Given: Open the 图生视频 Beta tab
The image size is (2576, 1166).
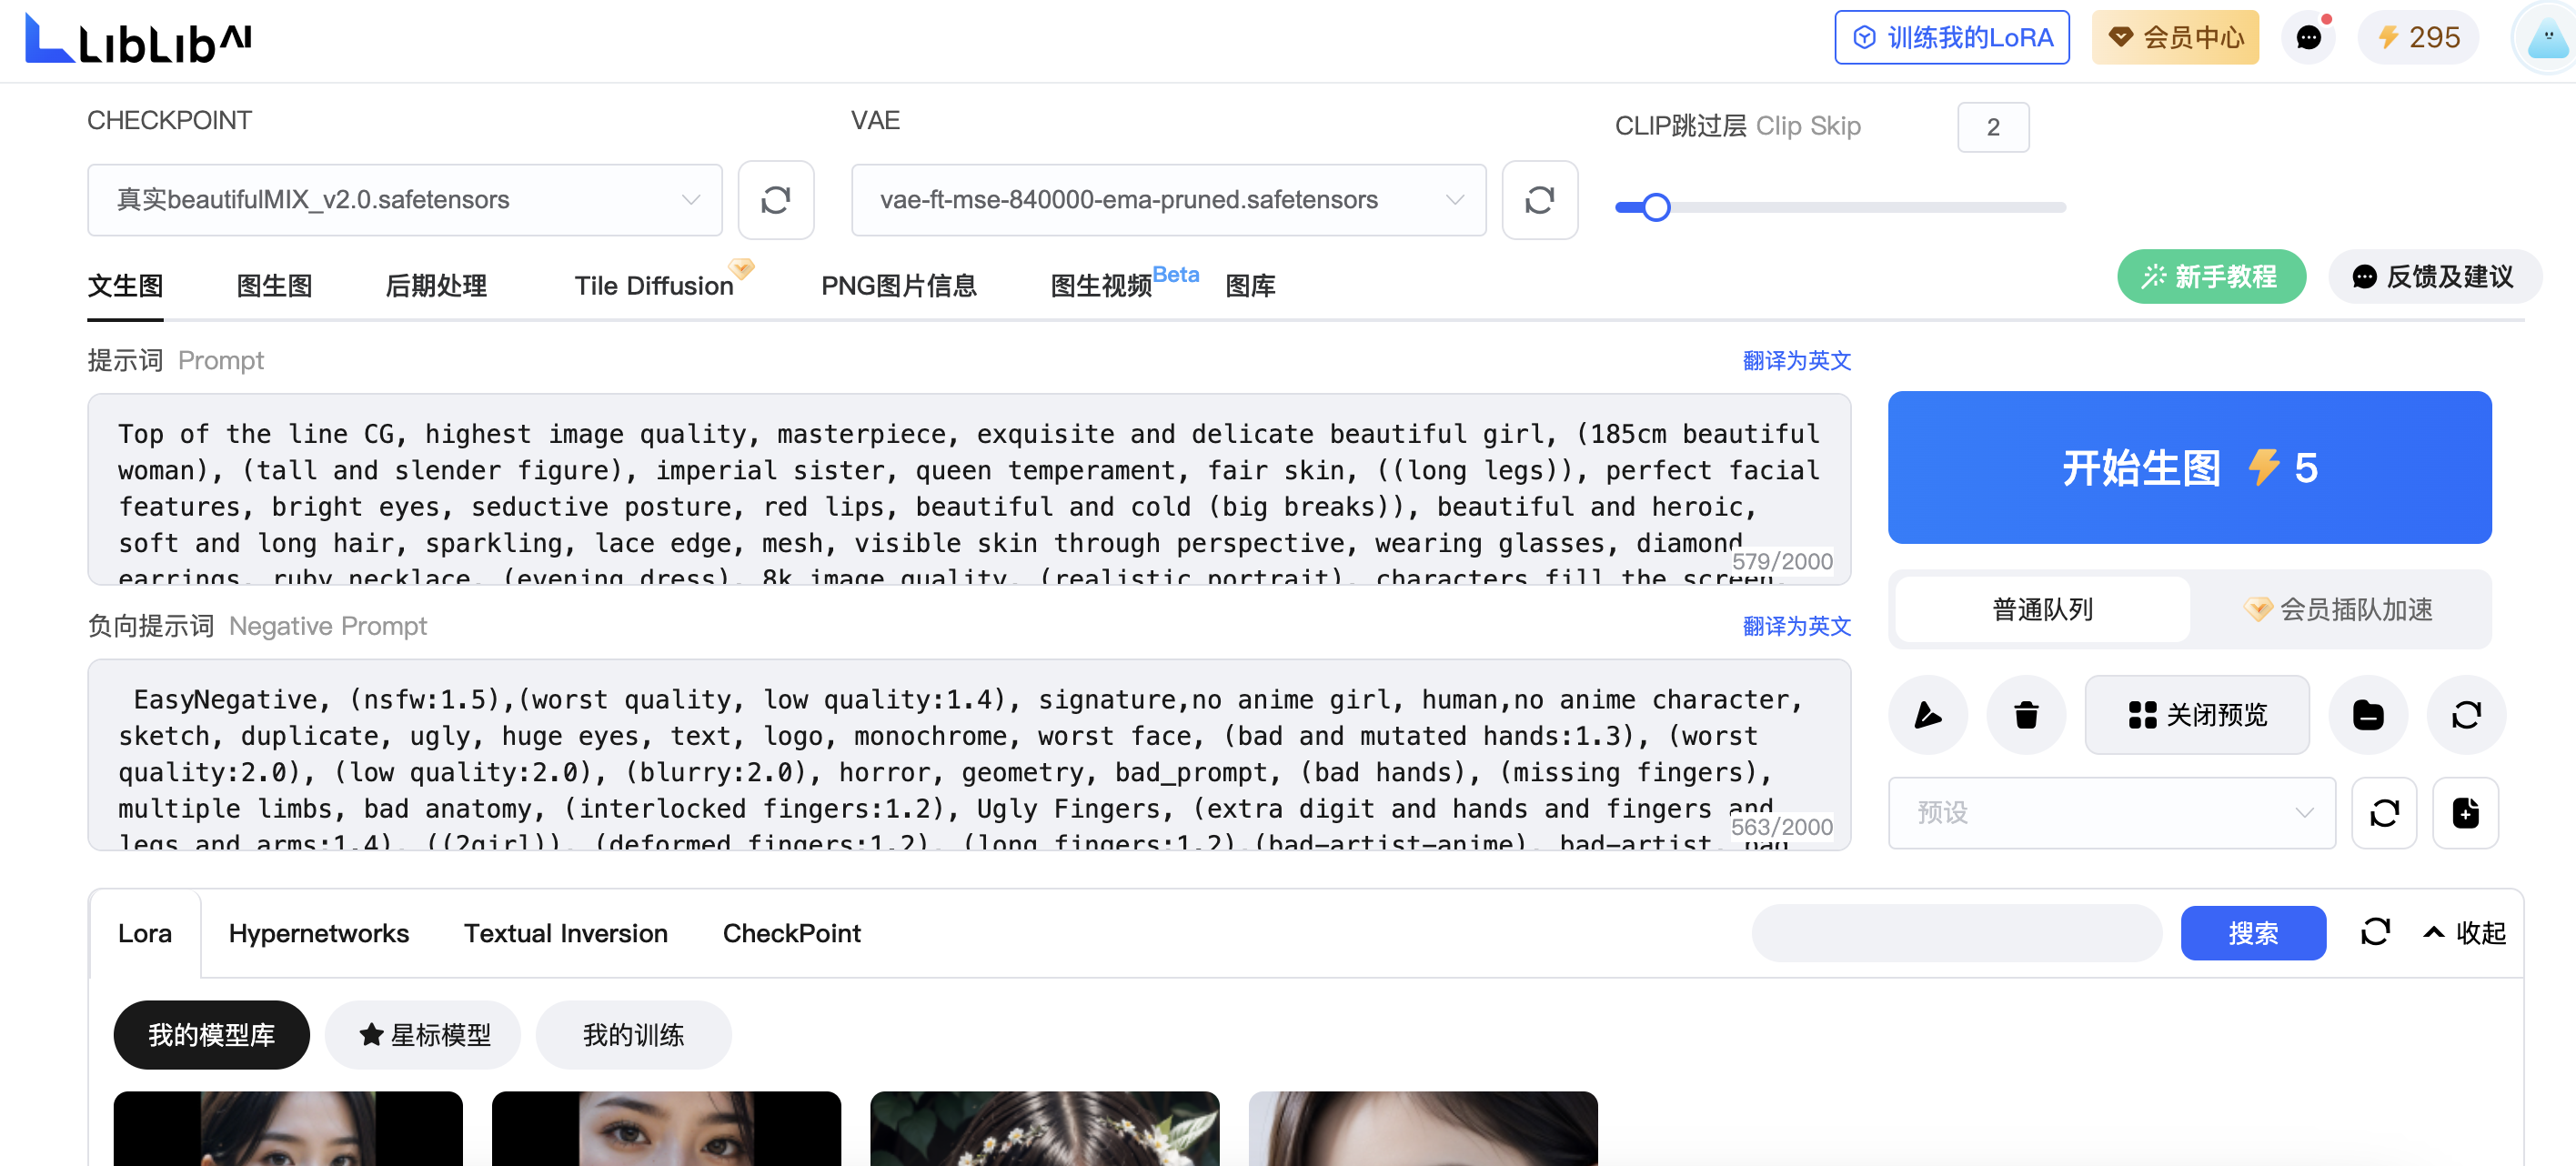Looking at the screenshot, I should pyautogui.click(x=1123, y=284).
